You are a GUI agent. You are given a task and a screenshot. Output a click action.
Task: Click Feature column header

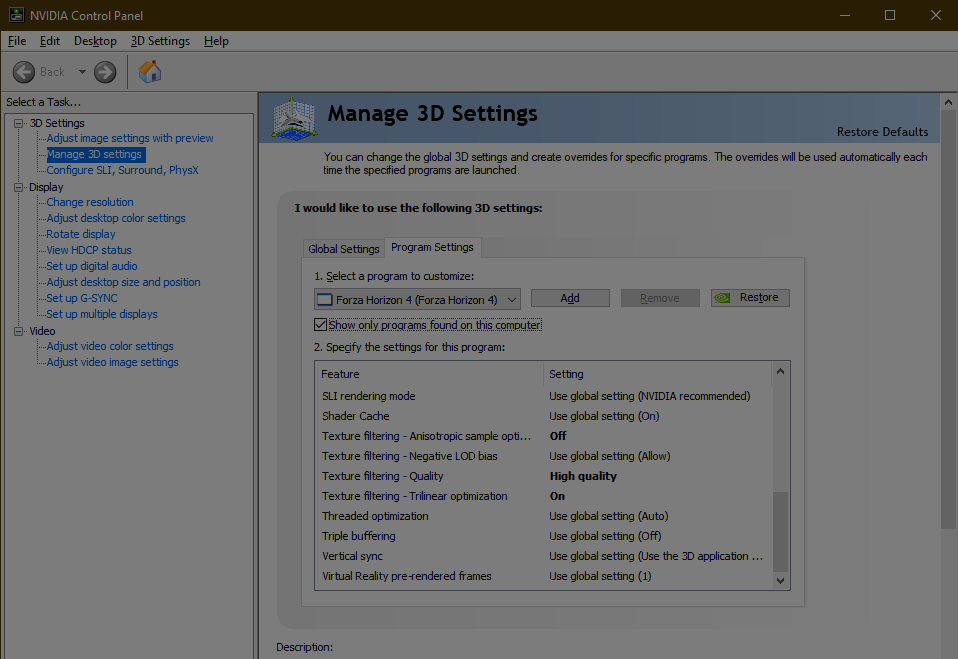(430, 374)
